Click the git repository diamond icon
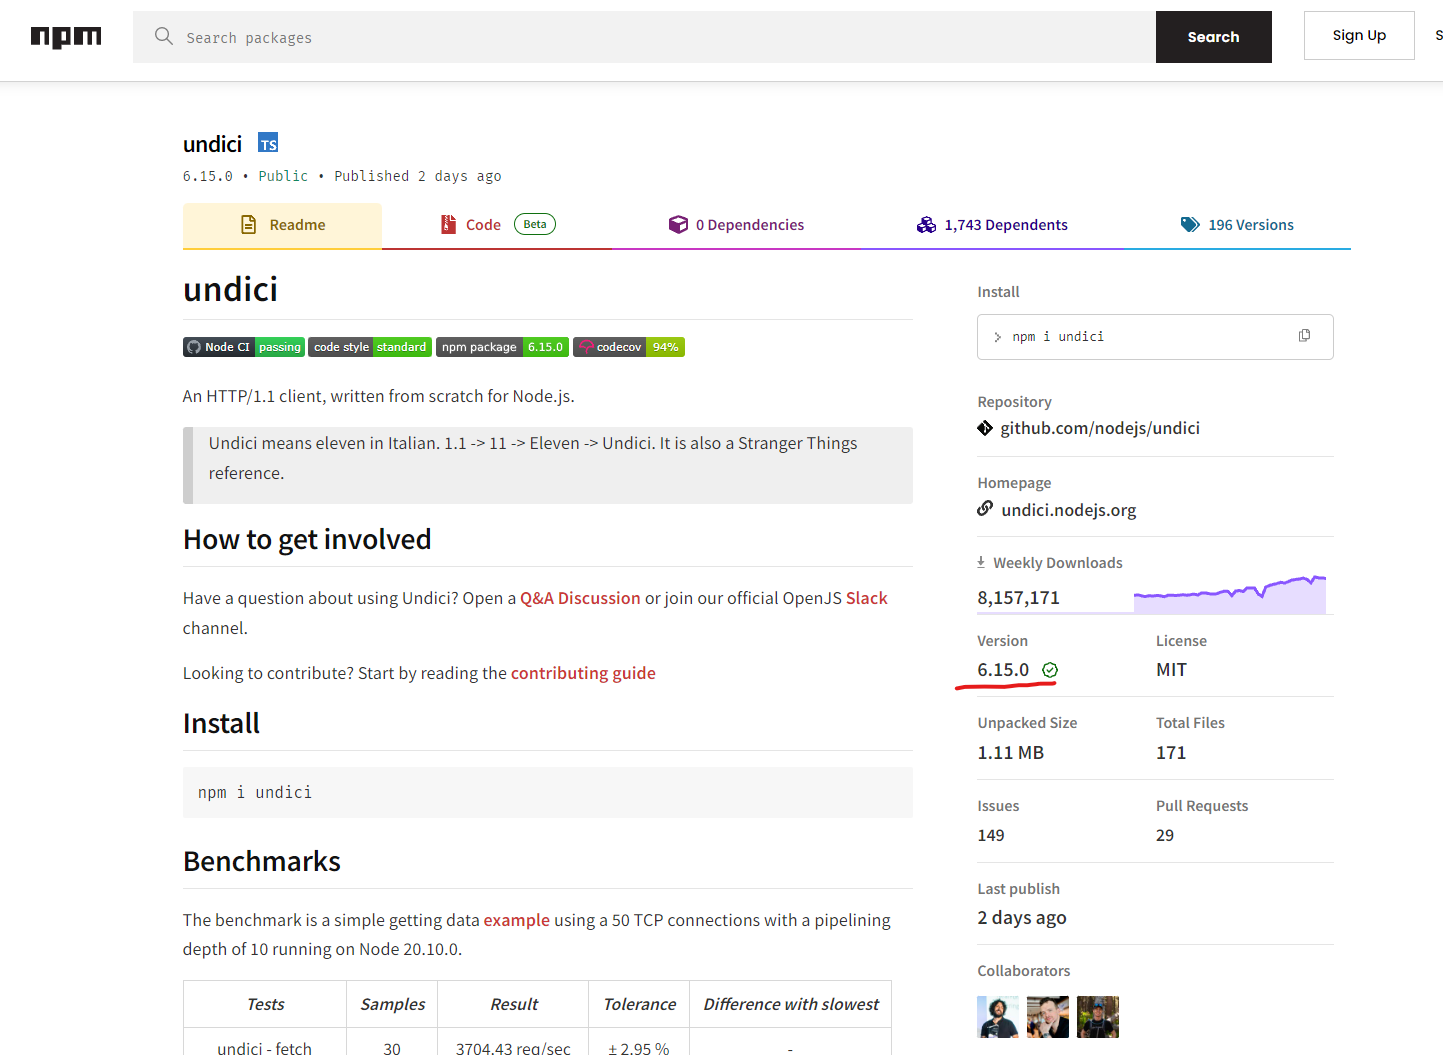 [985, 428]
